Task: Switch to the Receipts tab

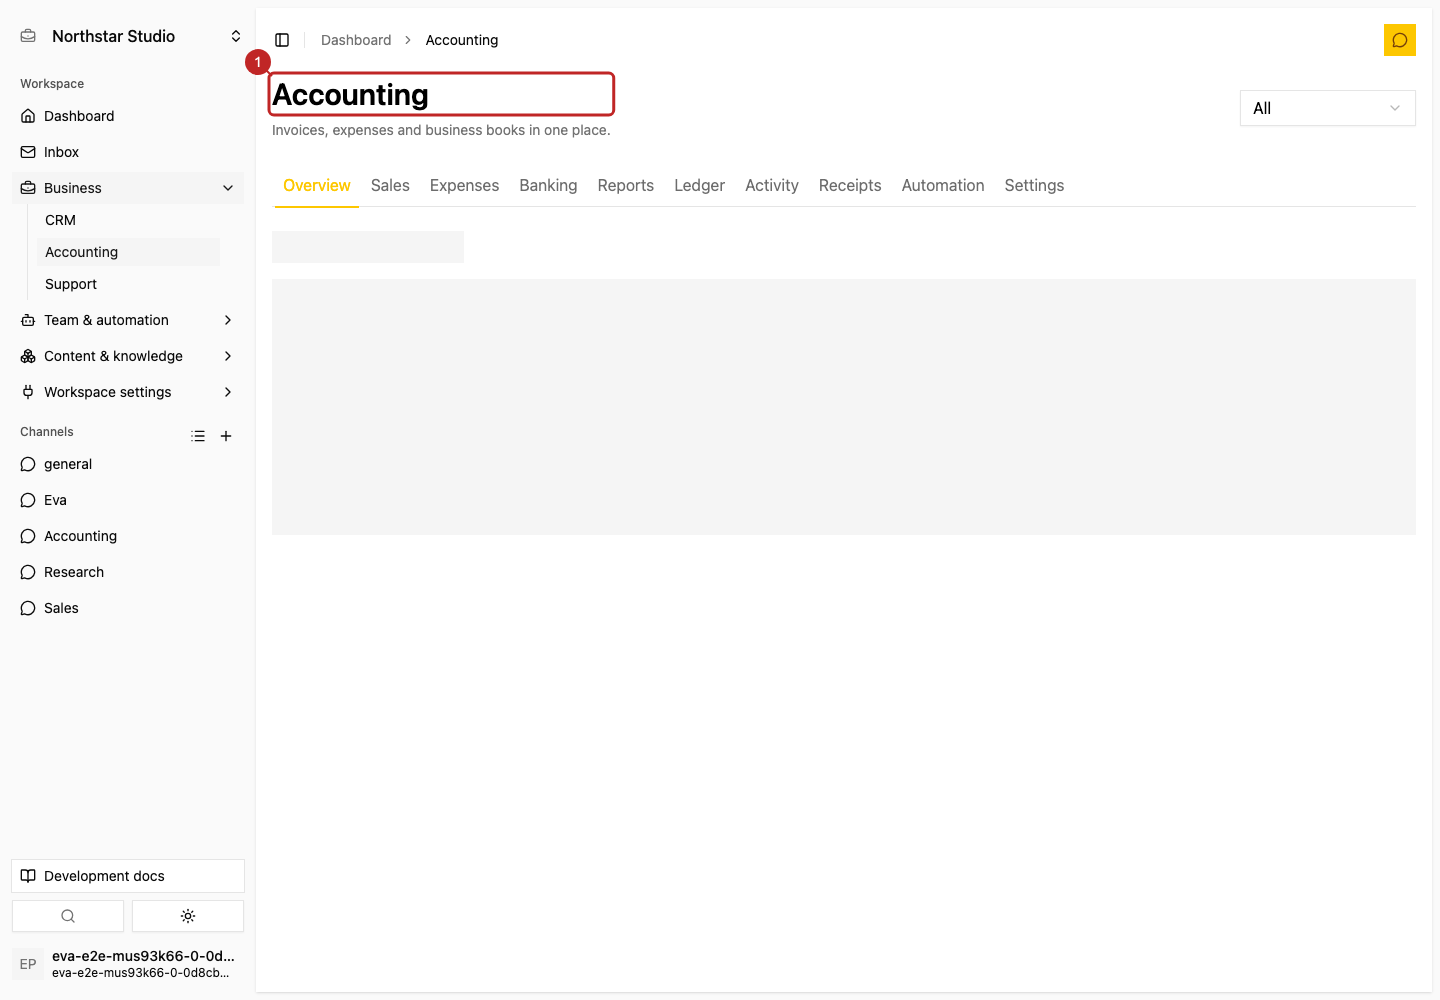Action: click(850, 186)
